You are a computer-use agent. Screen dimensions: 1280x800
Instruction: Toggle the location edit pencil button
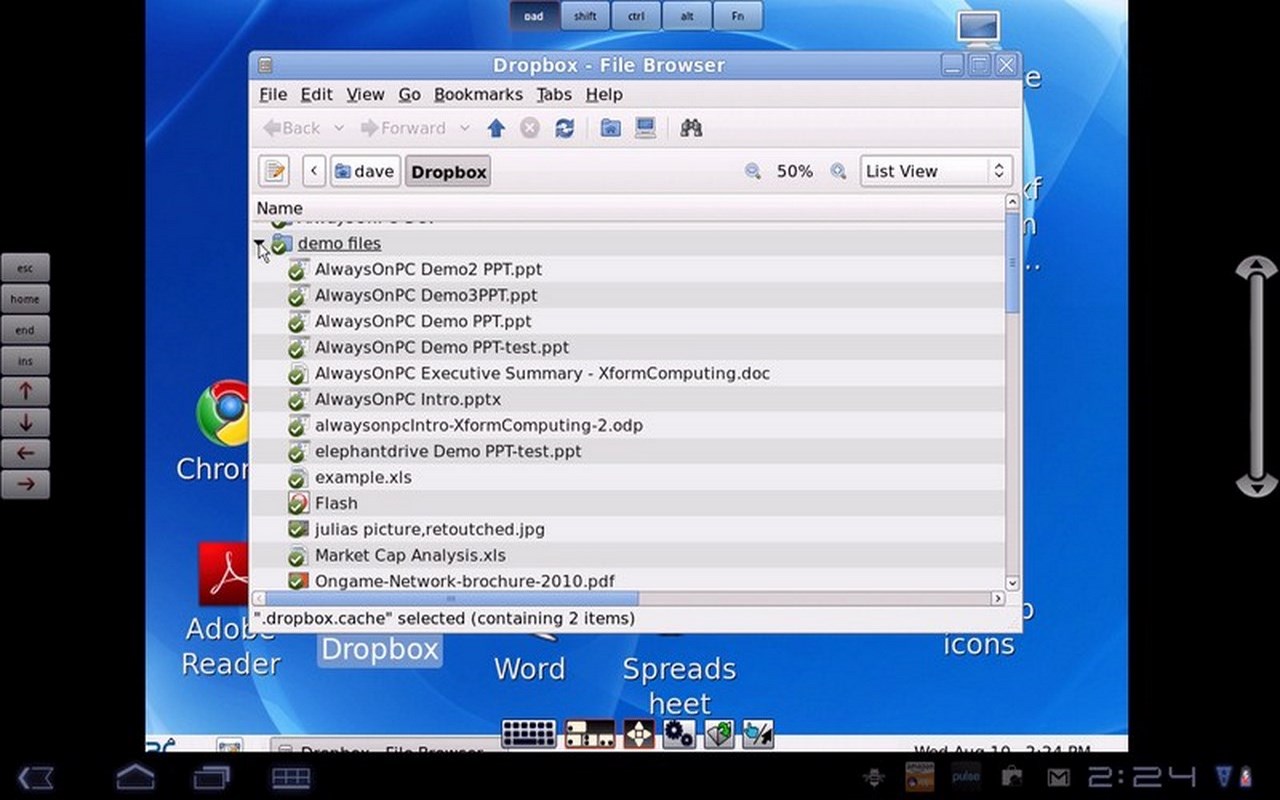(274, 171)
